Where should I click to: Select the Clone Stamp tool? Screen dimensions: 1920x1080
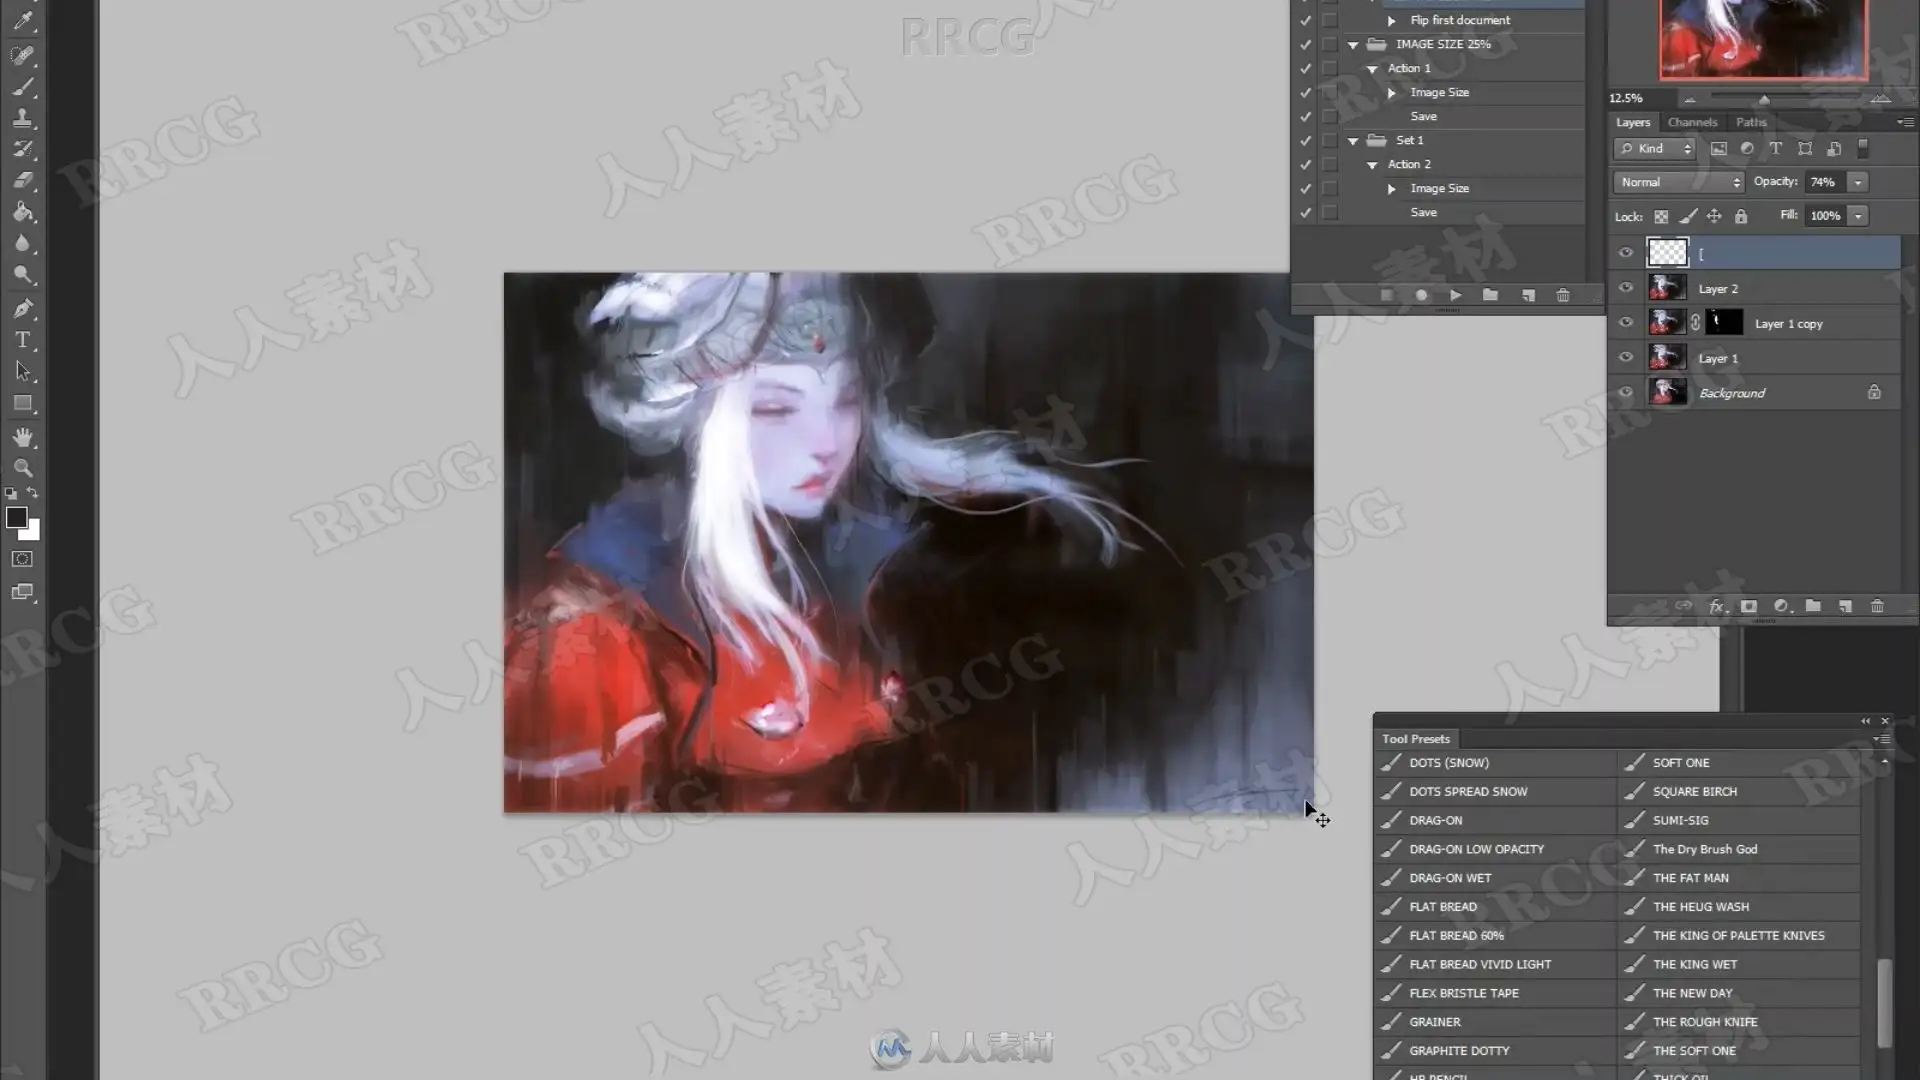coord(22,118)
